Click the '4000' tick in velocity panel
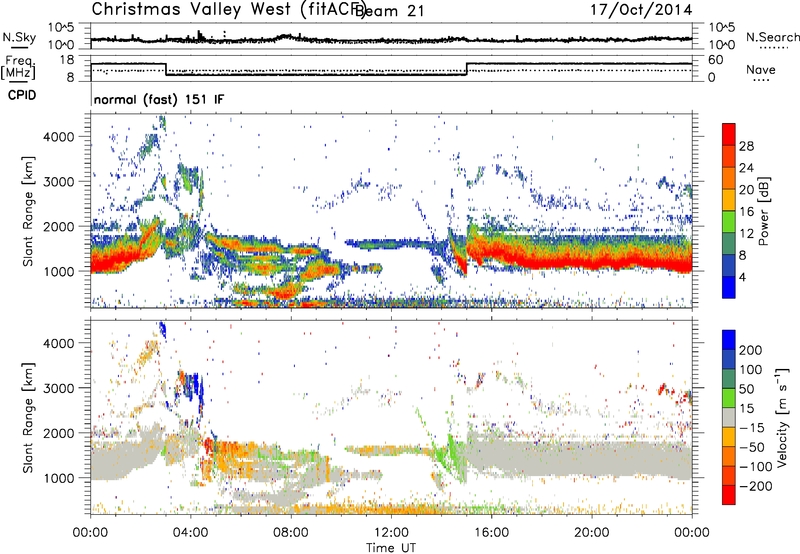Viewport: 800px width, 554px height. [x=59, y=343]
